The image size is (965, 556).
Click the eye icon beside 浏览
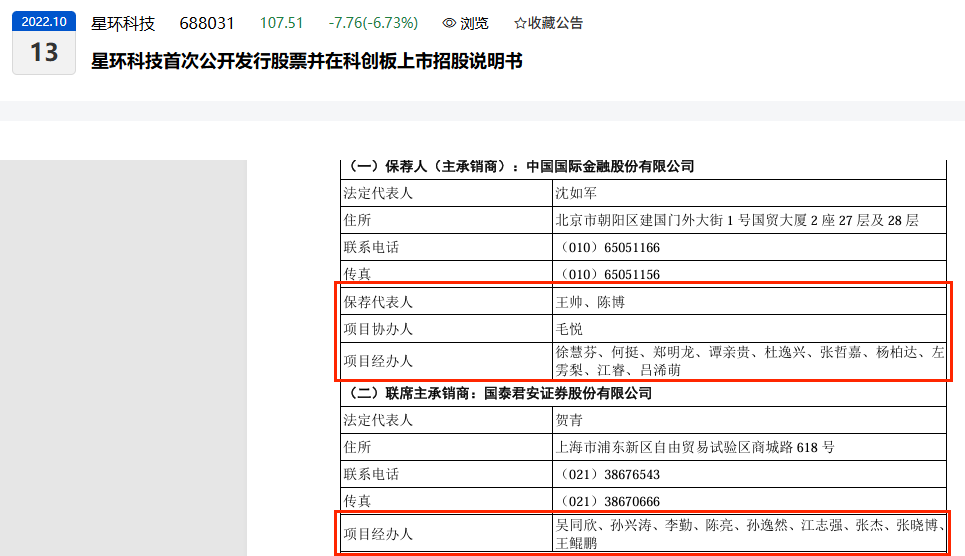coord(449,23)
